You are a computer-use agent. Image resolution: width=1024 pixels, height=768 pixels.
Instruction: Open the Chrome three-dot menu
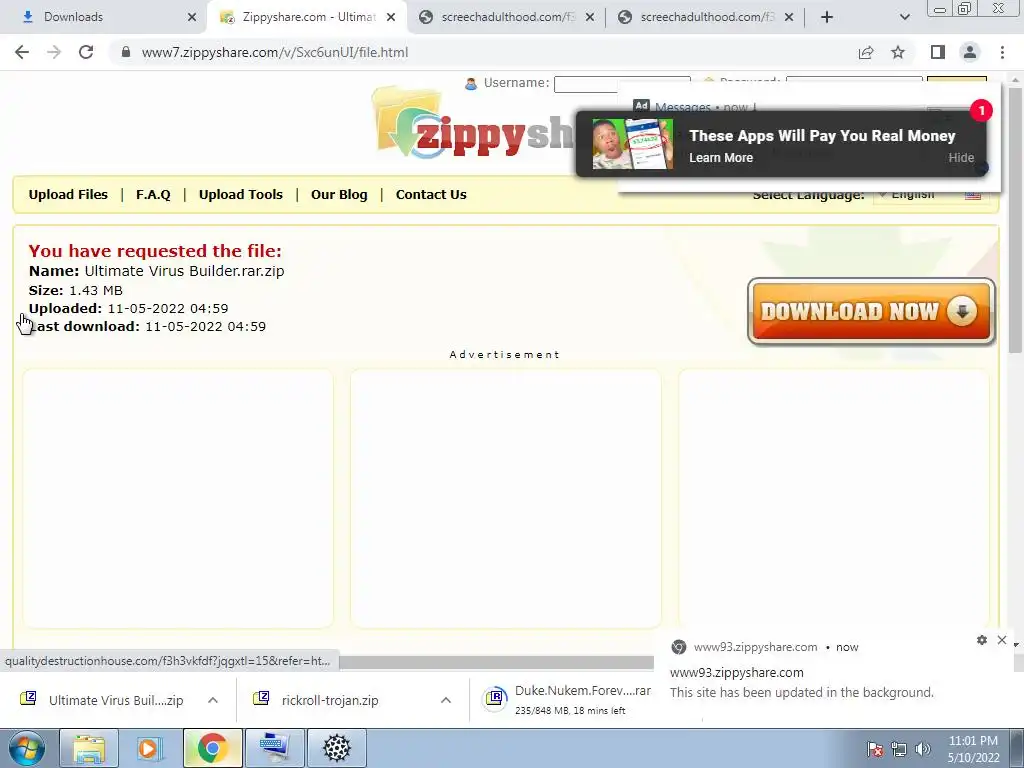pyautogui.click(x=1002, y=52)
